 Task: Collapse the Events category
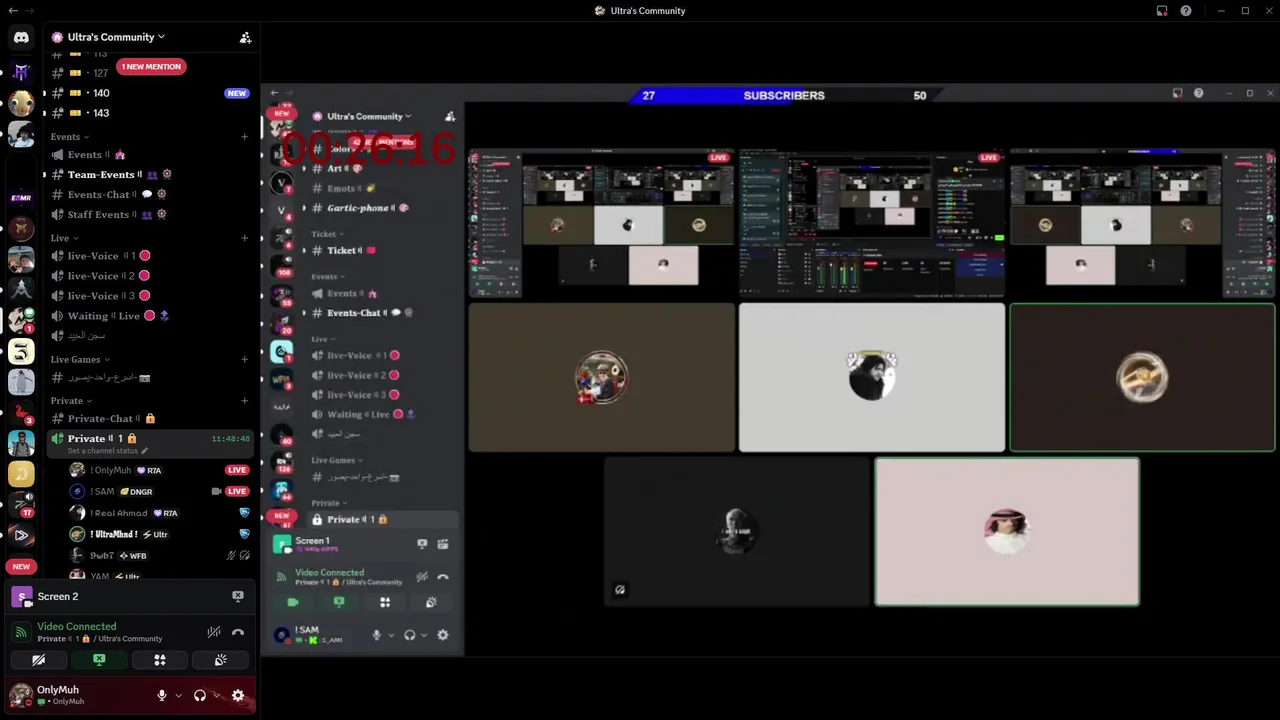70,137
